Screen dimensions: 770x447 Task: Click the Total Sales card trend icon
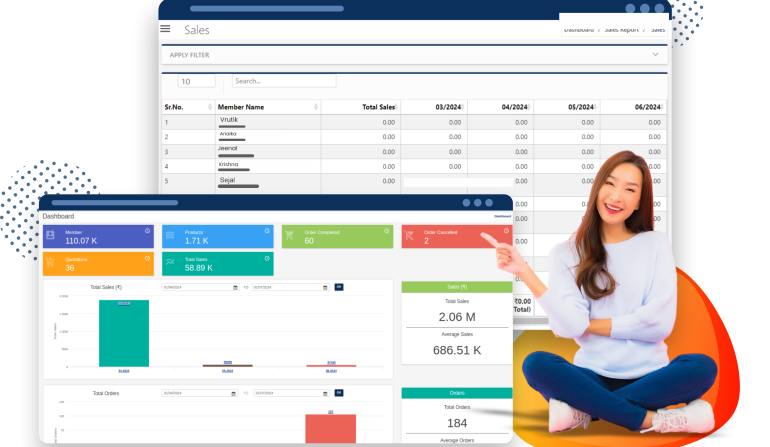[x=170, y=262]
